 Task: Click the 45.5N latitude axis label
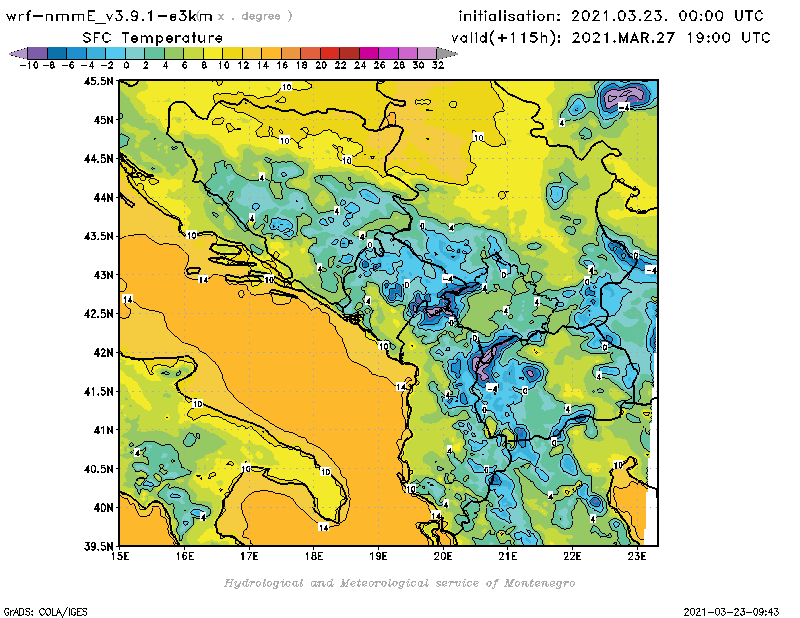tap(98, 81)
